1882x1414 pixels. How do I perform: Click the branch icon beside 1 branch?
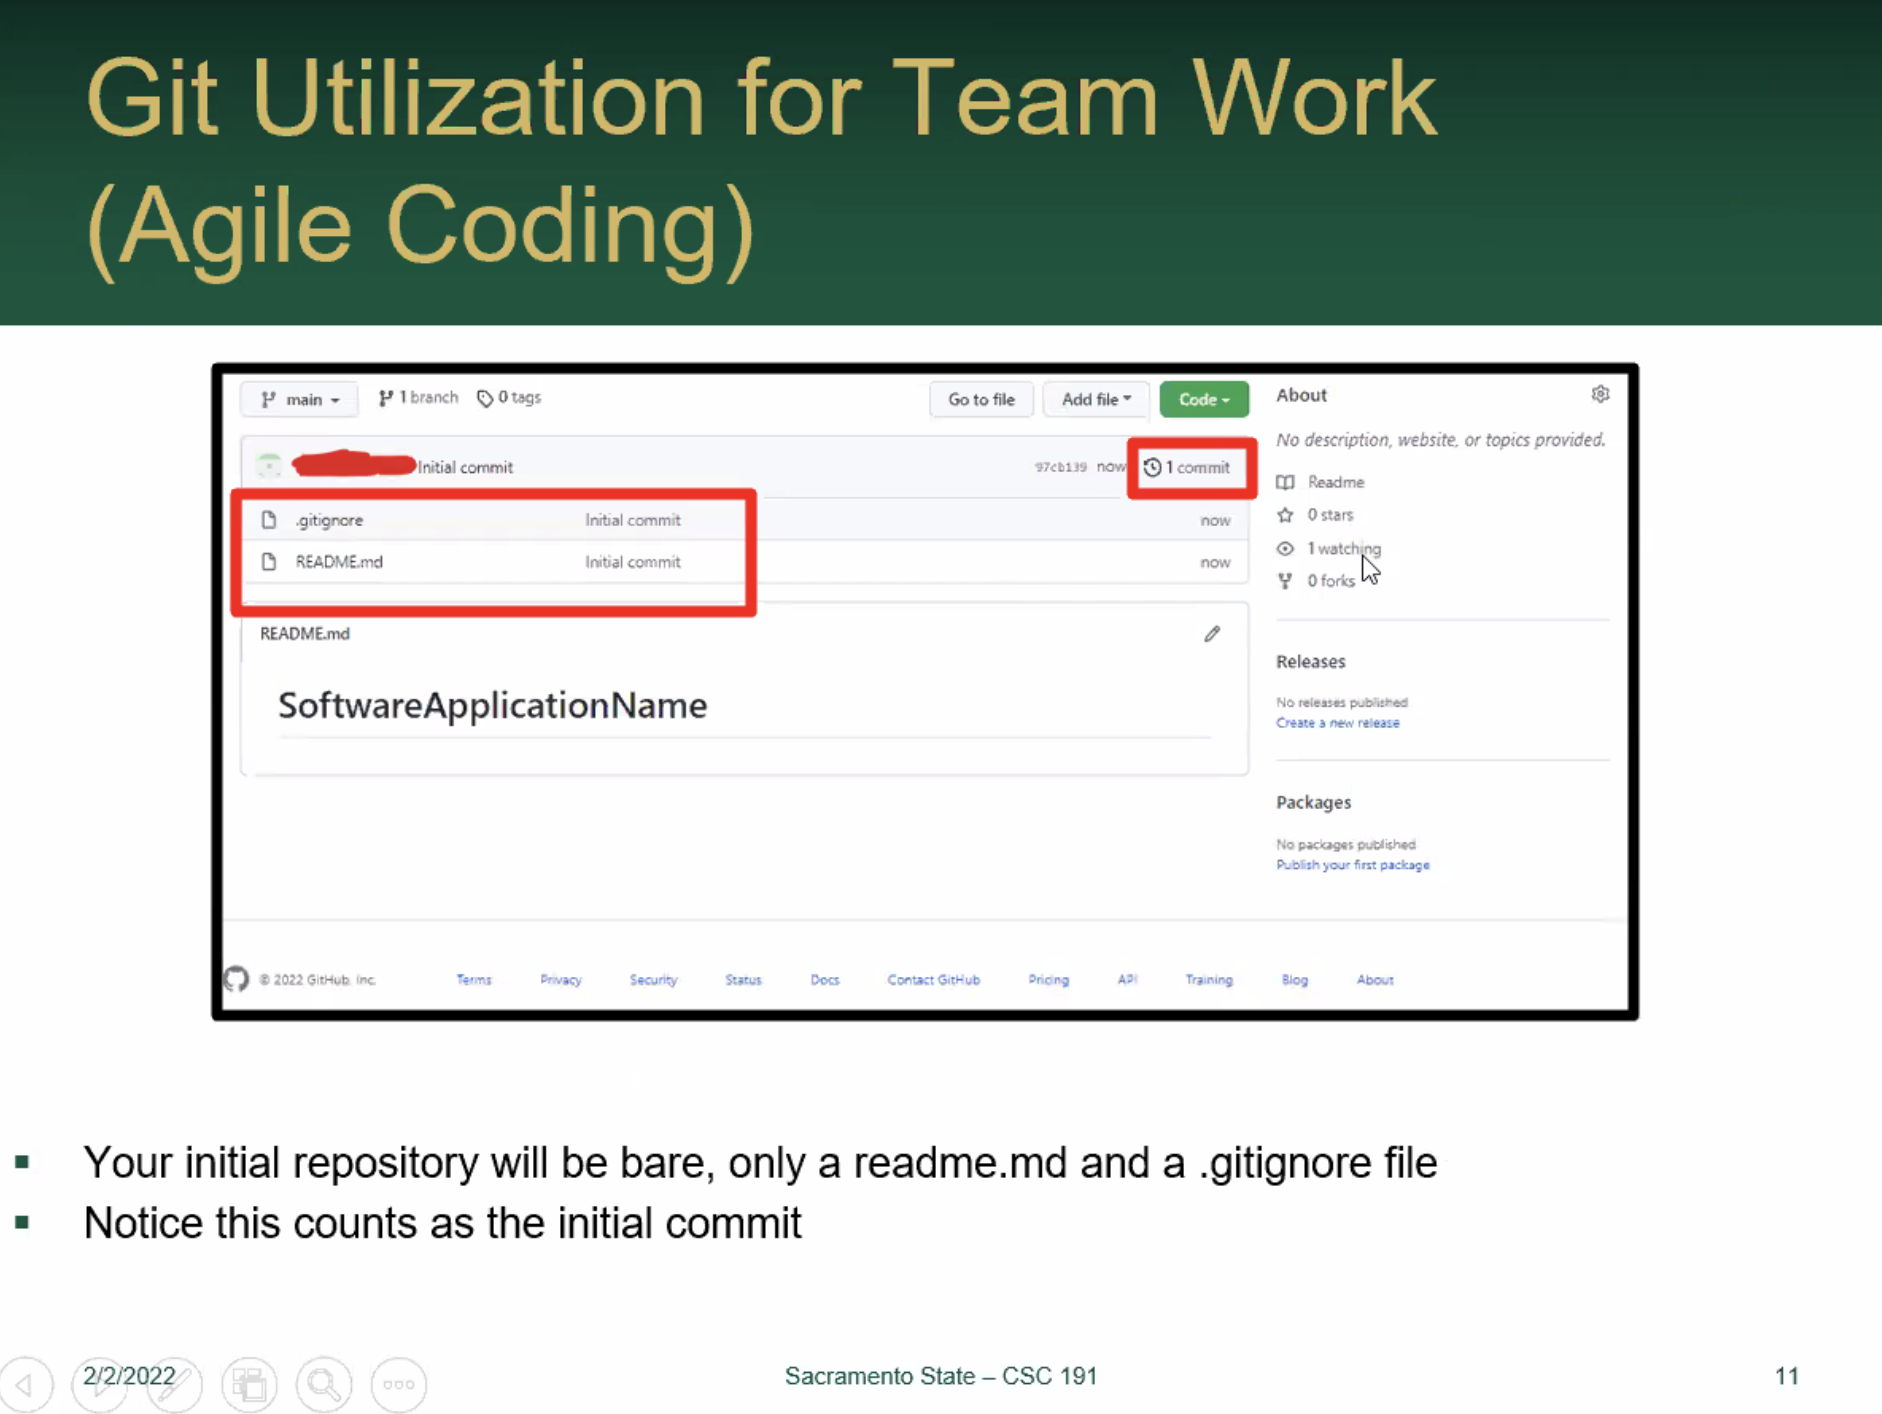[385, 399]
